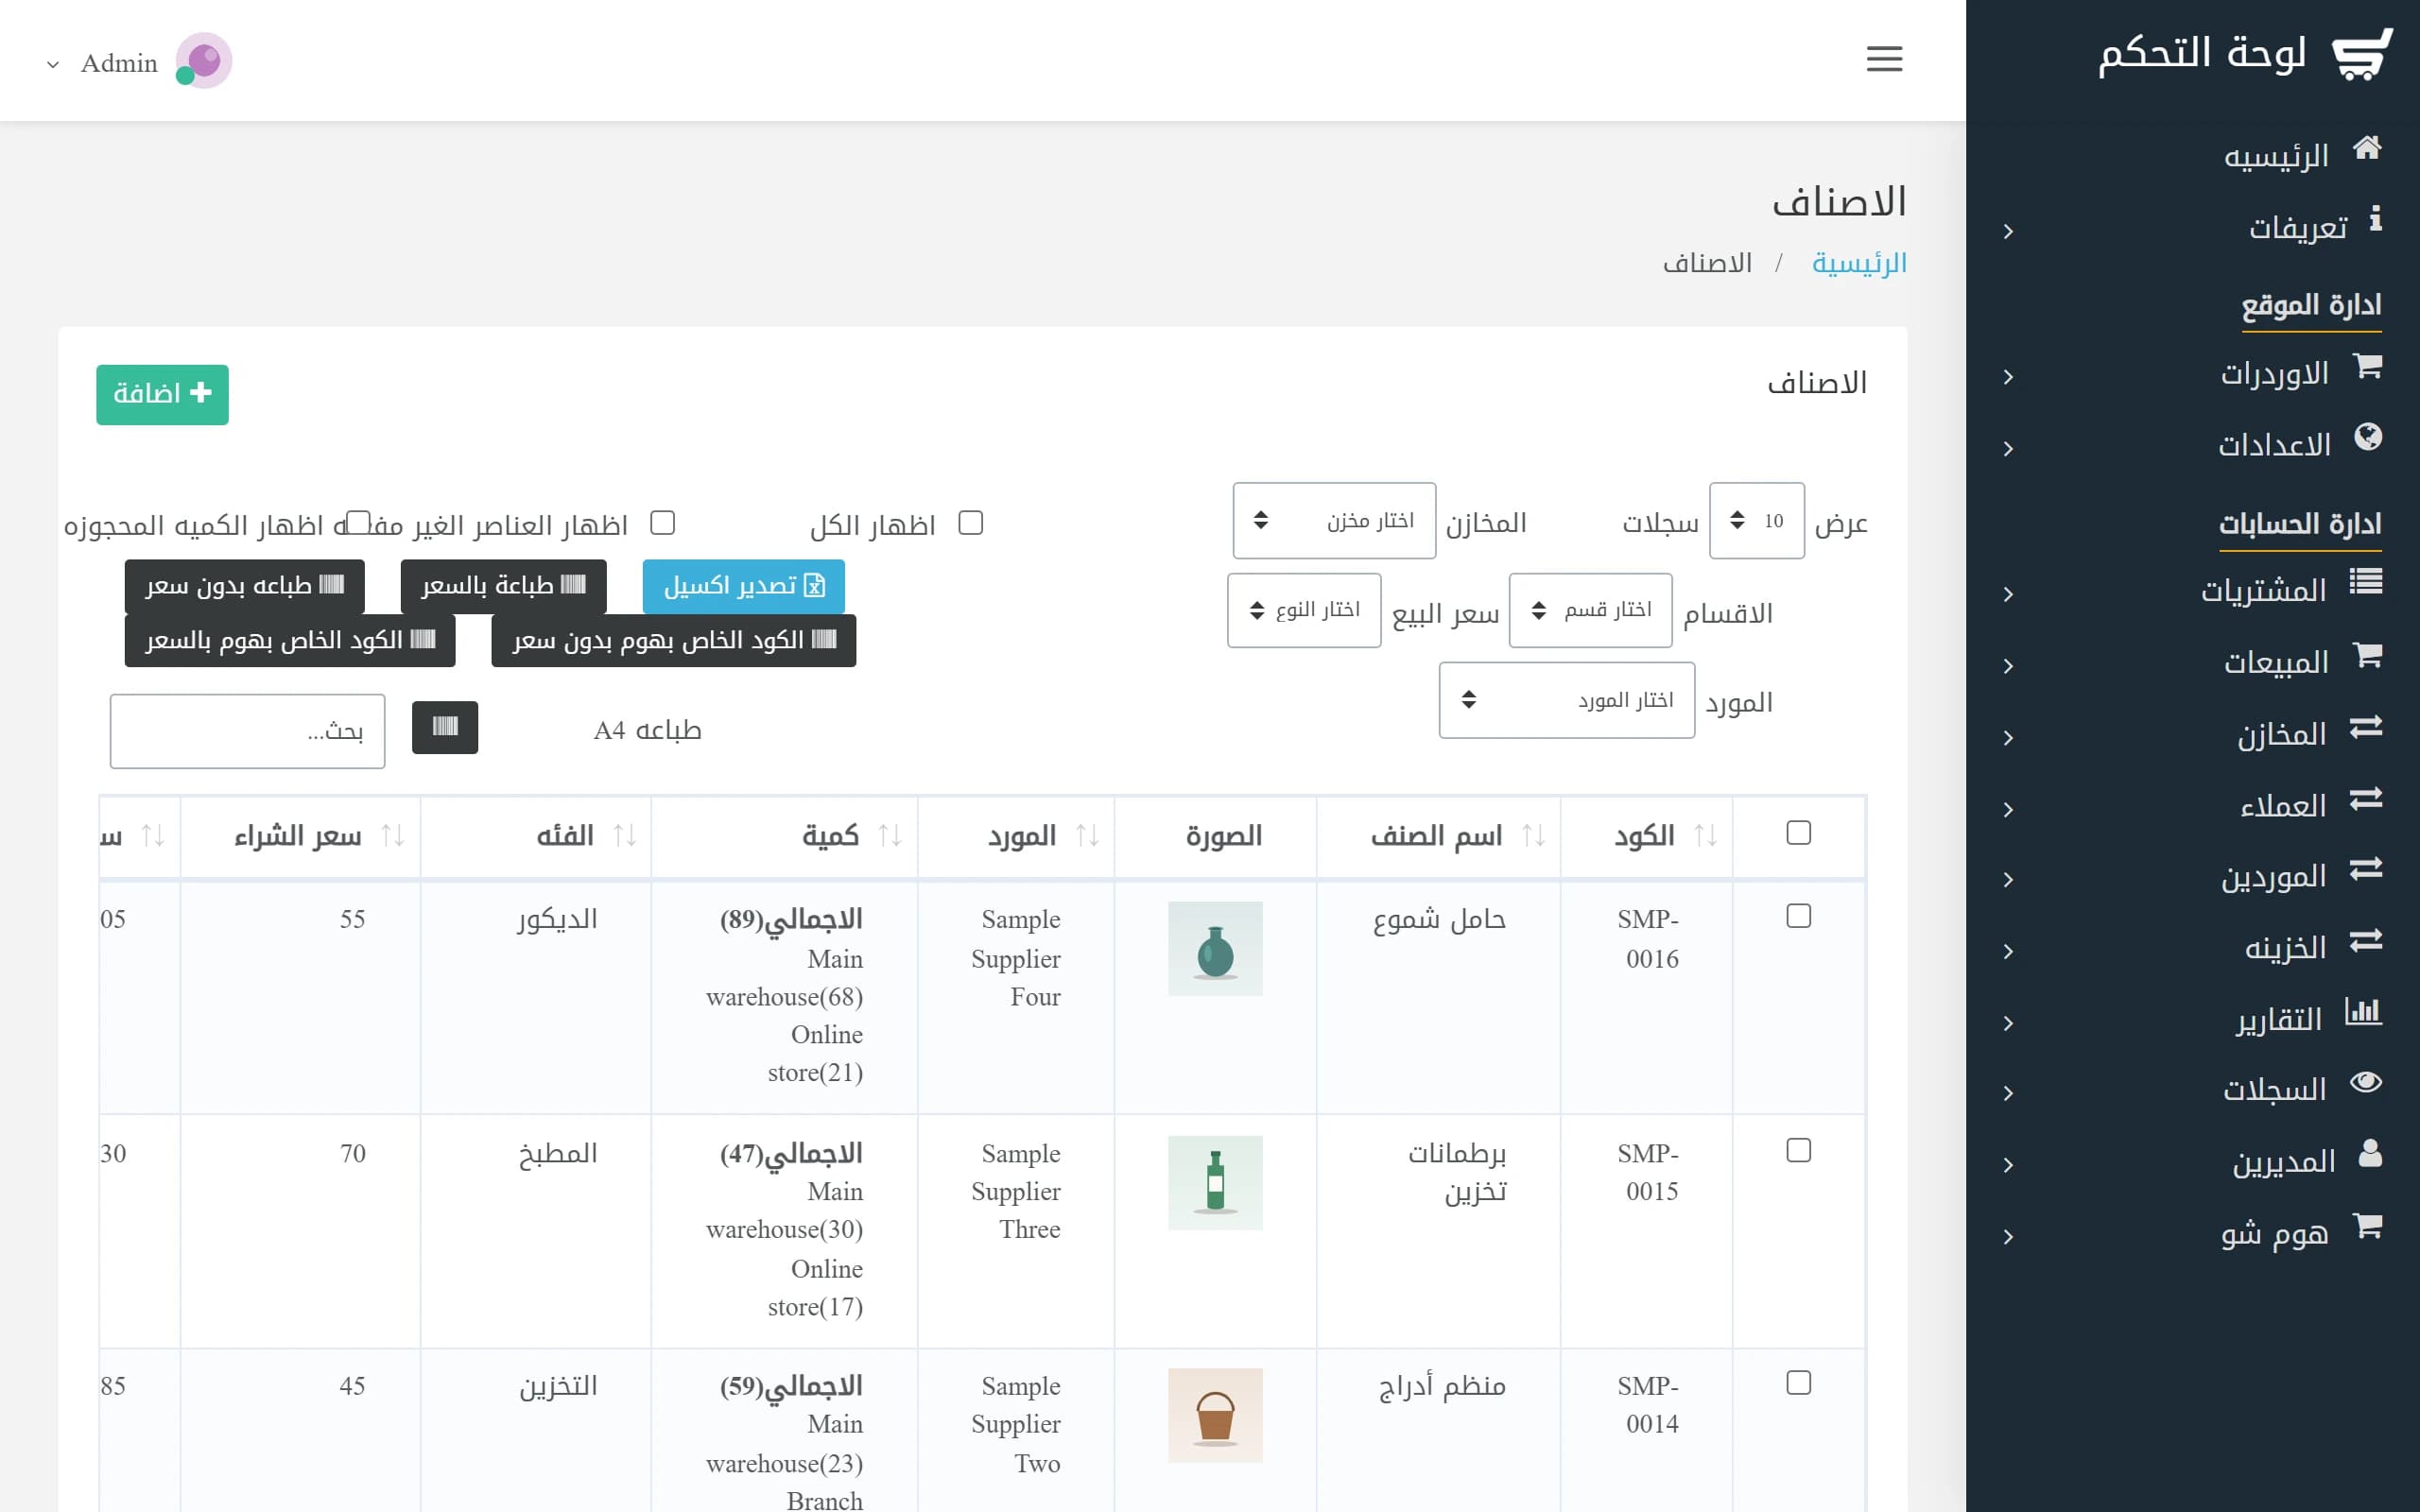
Task: Click the طباعه A4 link
Action: [648, 730]
